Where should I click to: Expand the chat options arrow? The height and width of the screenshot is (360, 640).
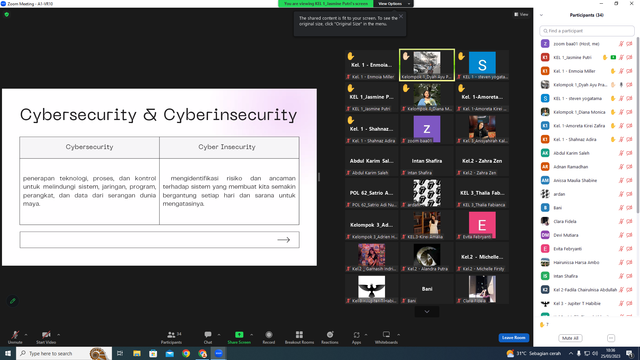219,335
